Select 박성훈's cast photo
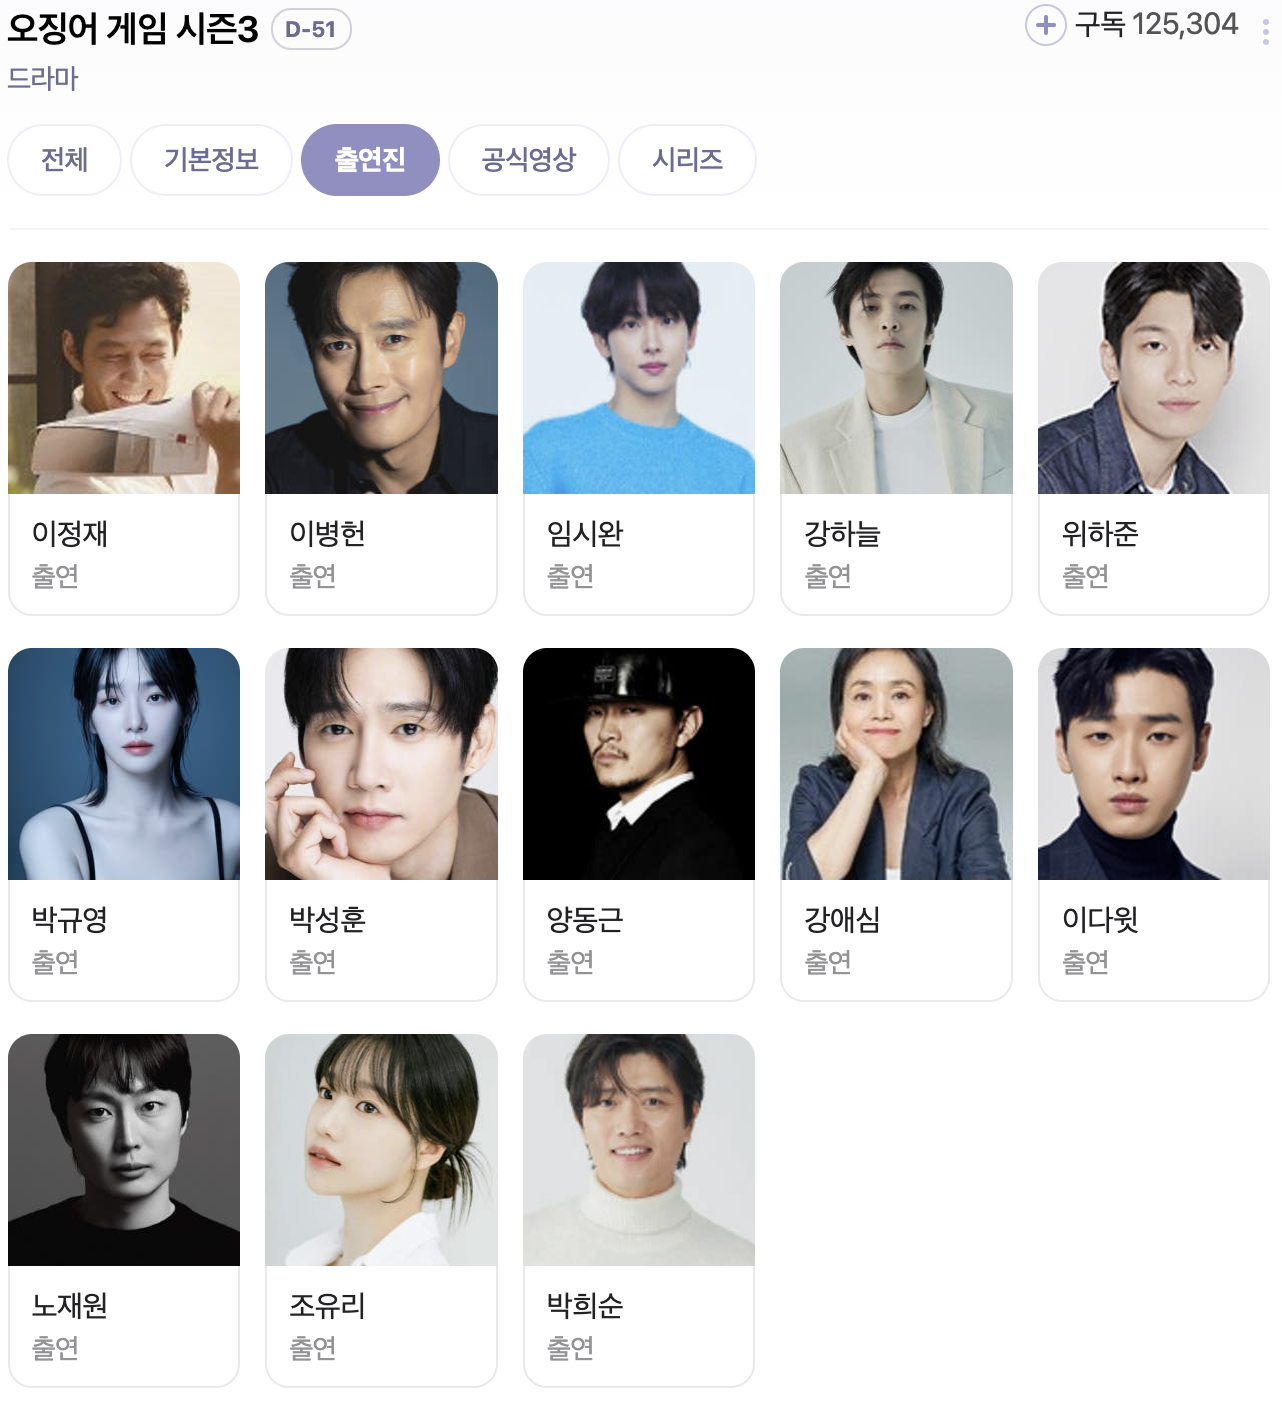This screenshot has width=1282, height=1422. tap(381, 764)
